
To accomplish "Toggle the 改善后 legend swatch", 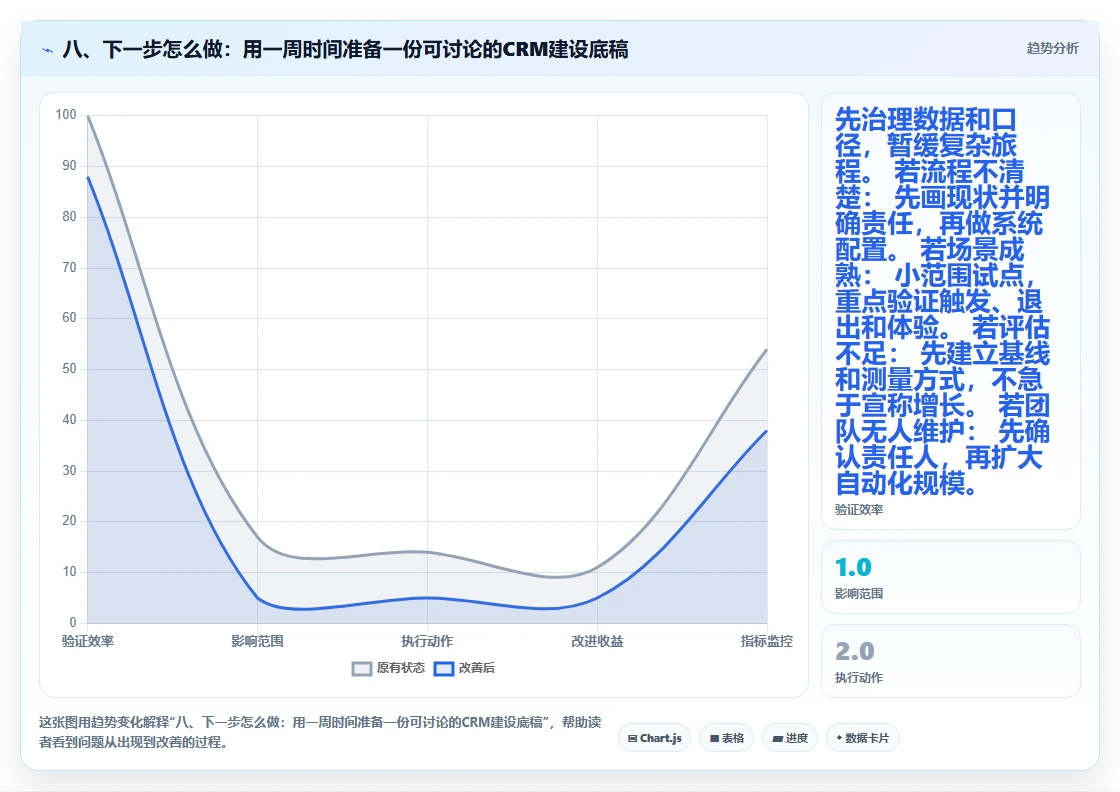I will click(x=444, y=668).
